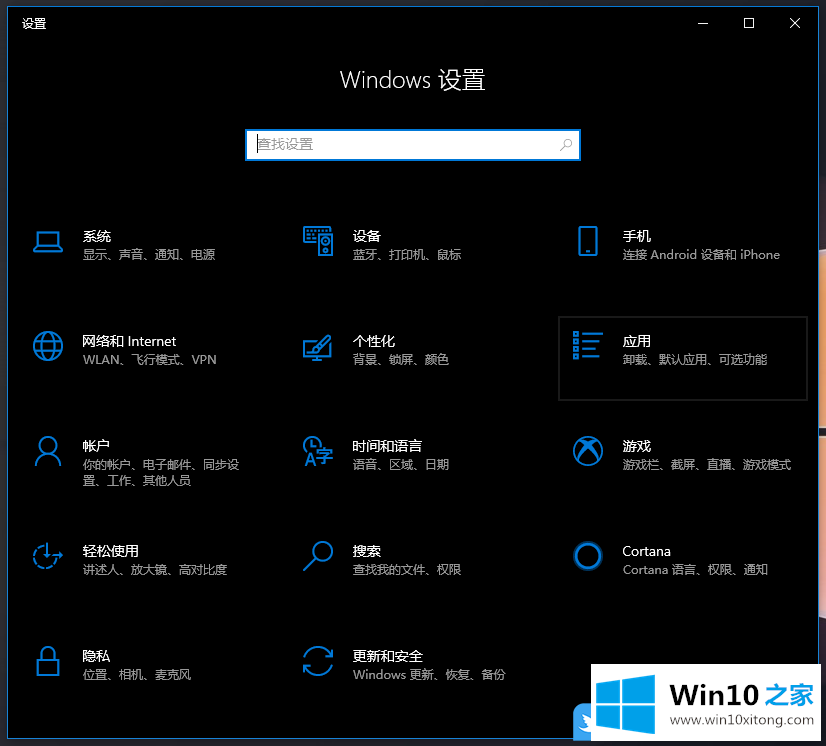Screen dimensions: 826x746
Task: Click the 轻松使用 dashed clock icon
Action: (x=48, y=556)
